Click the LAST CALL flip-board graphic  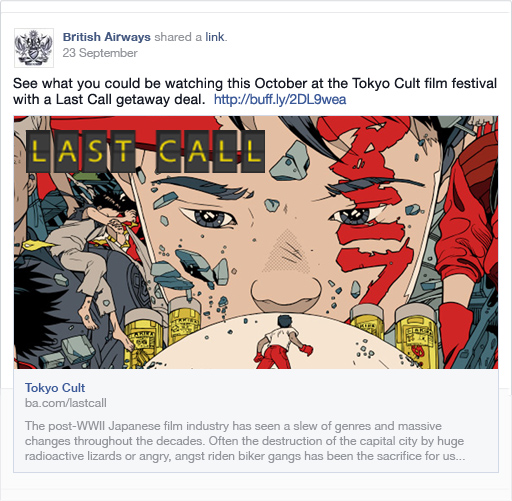coord(145,151)
